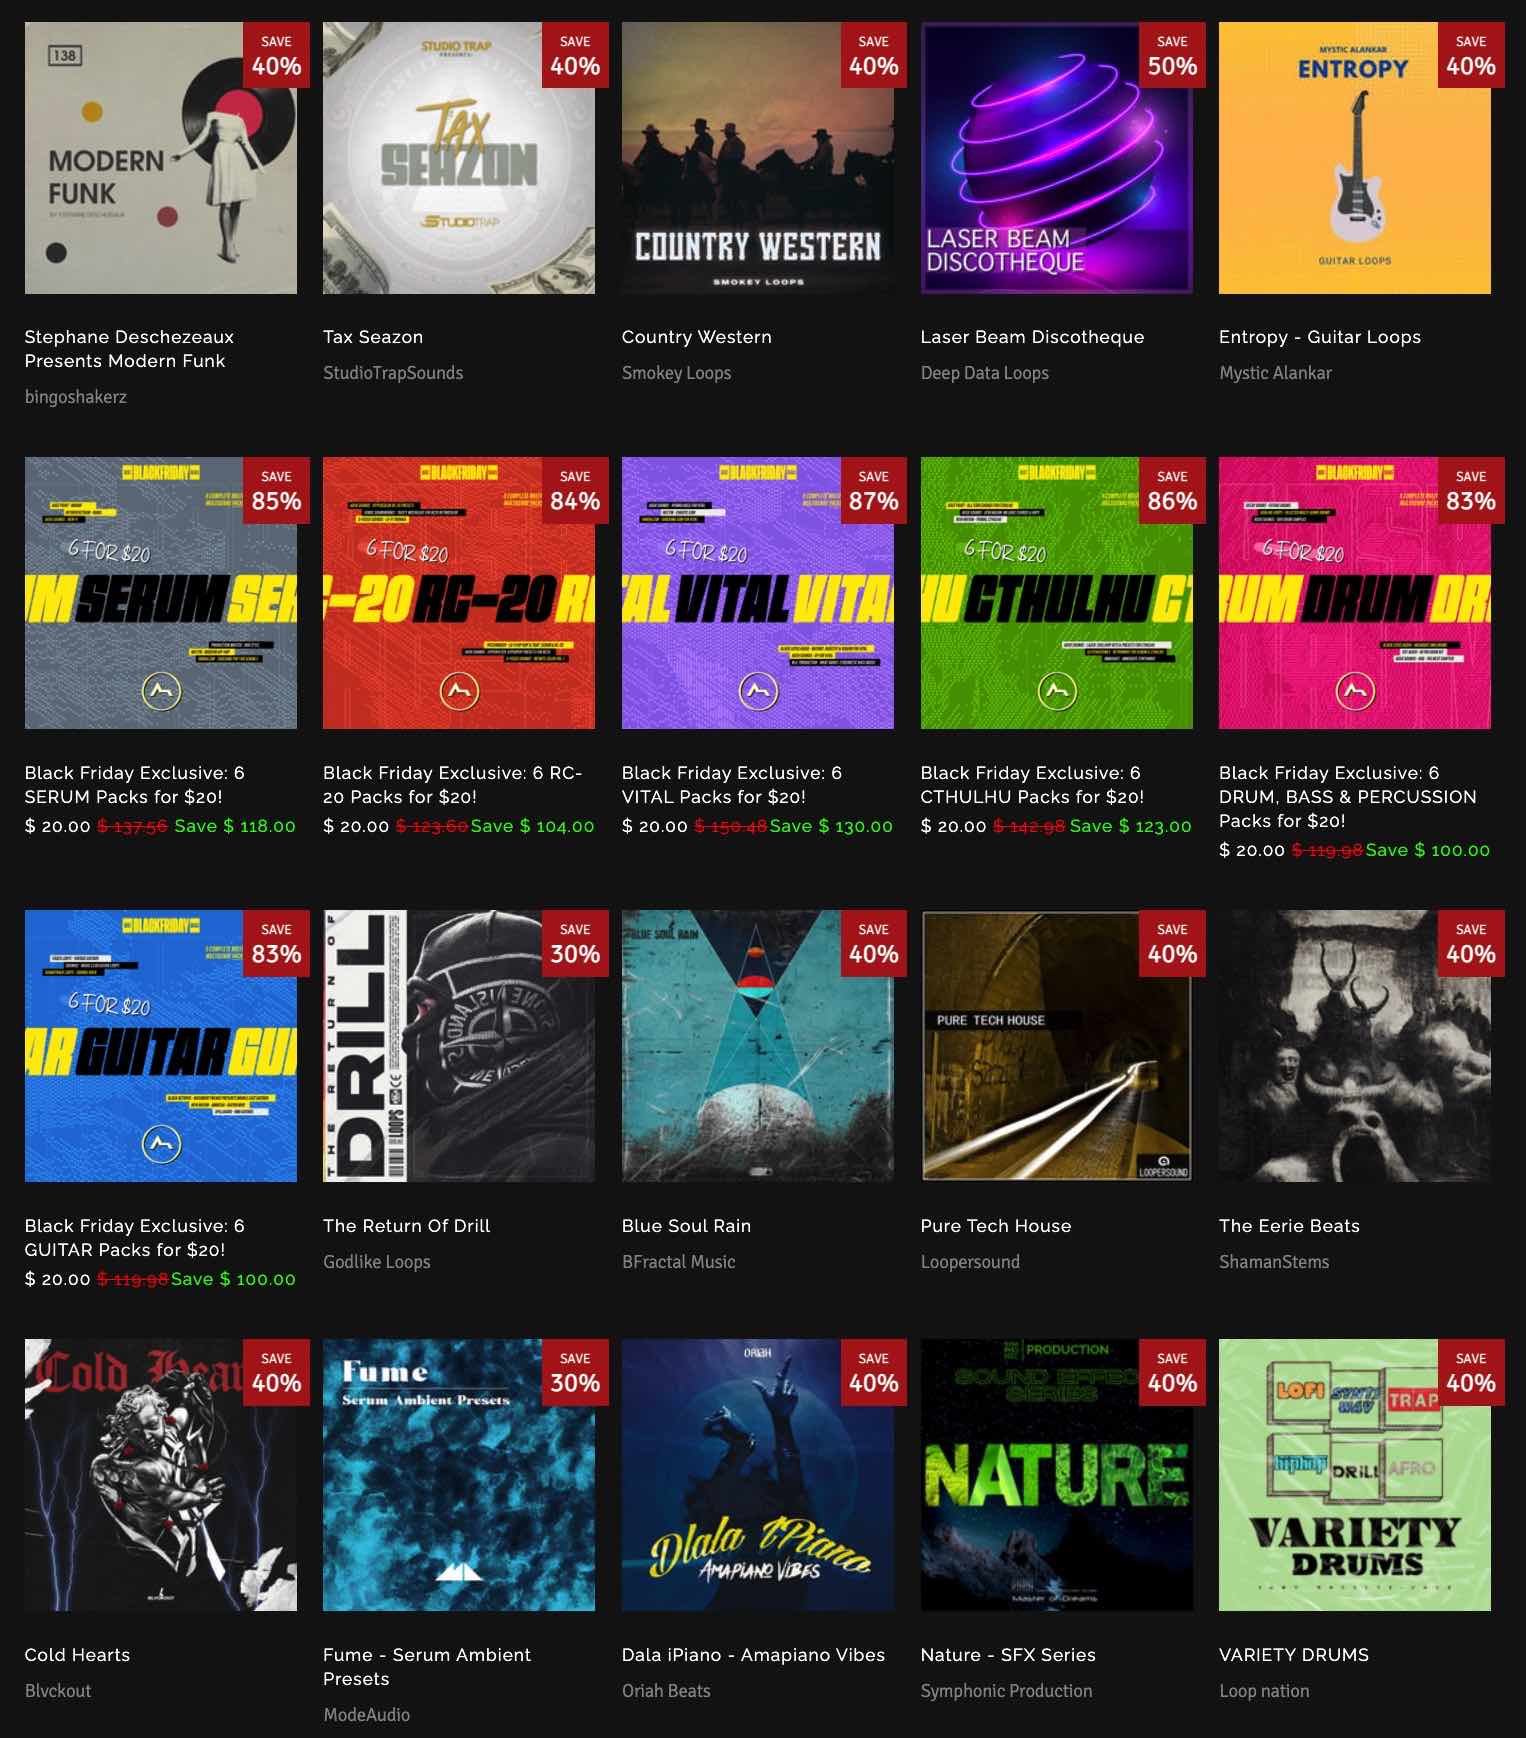1526x1738 pixels.
Task: Visit the bingoshakerz label page
Action: click(x=76, y=397)
